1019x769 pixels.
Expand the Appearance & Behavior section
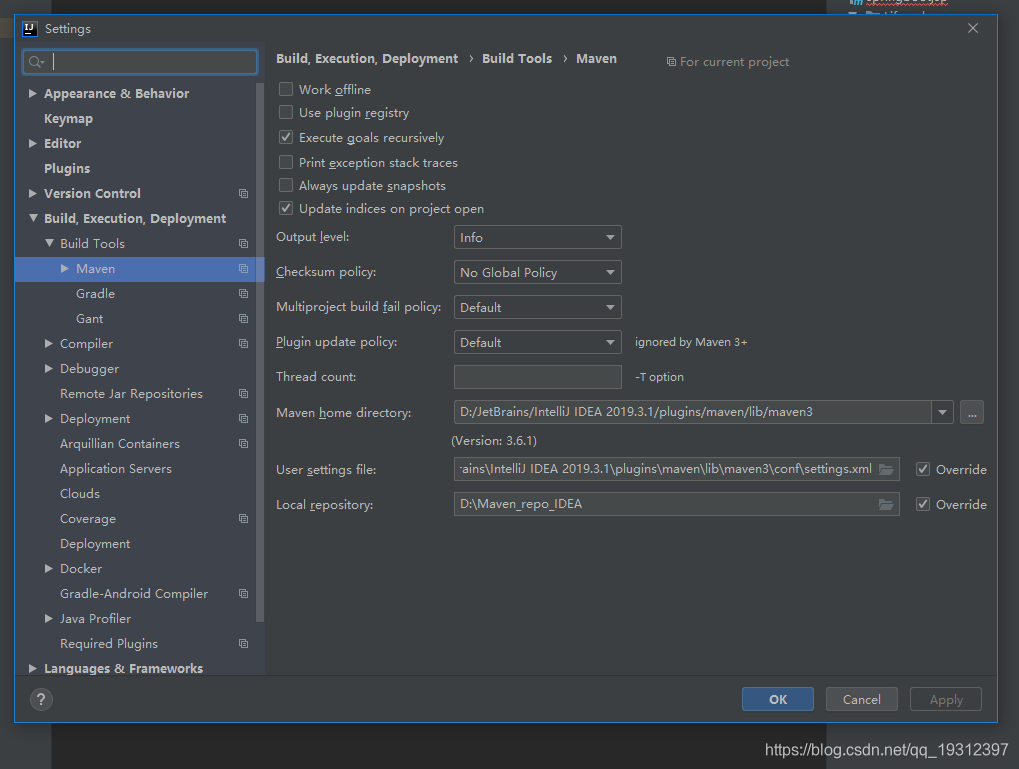(32, 94)
